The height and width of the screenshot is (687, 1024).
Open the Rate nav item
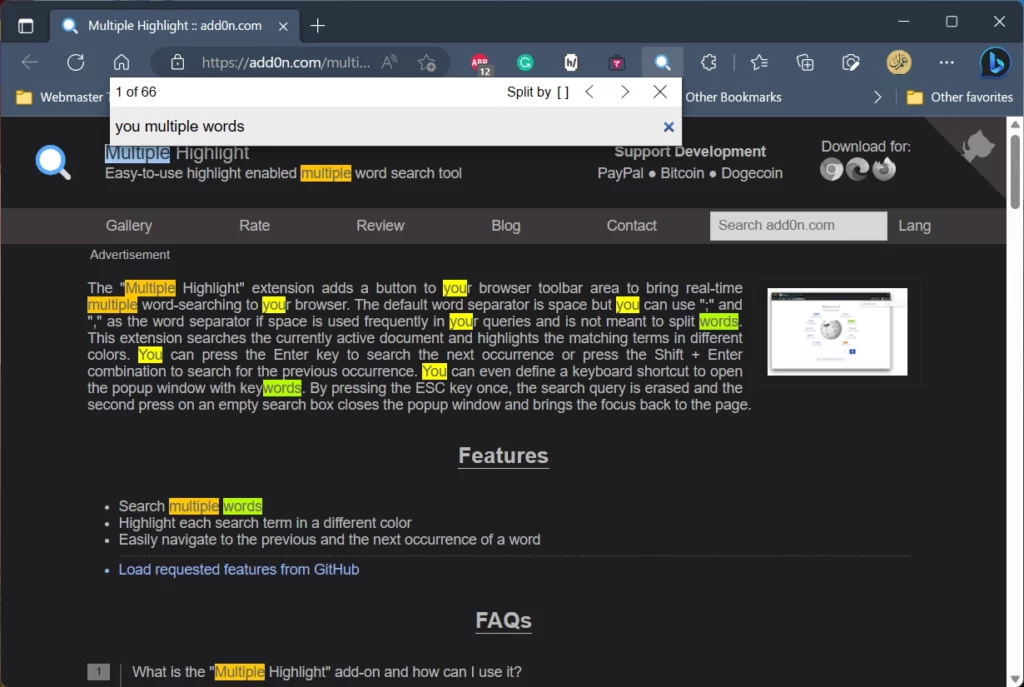pyautogui.click(x=254, y=225)
